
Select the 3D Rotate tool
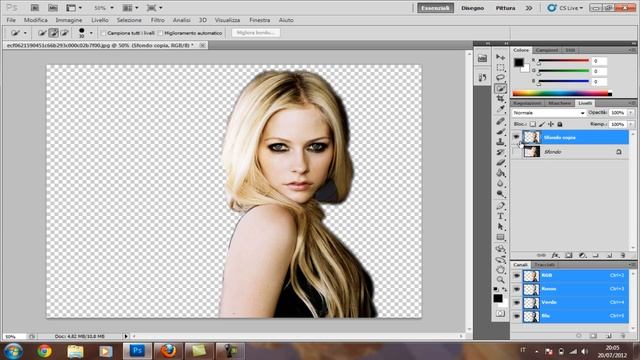pyautogui.click(x=500, y=249)
